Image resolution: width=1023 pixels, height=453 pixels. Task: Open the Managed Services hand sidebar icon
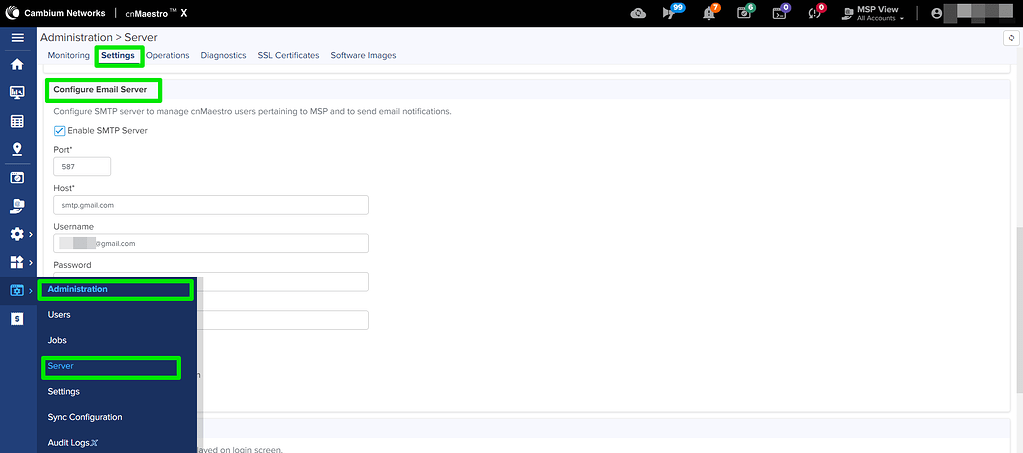pos(18,206)
